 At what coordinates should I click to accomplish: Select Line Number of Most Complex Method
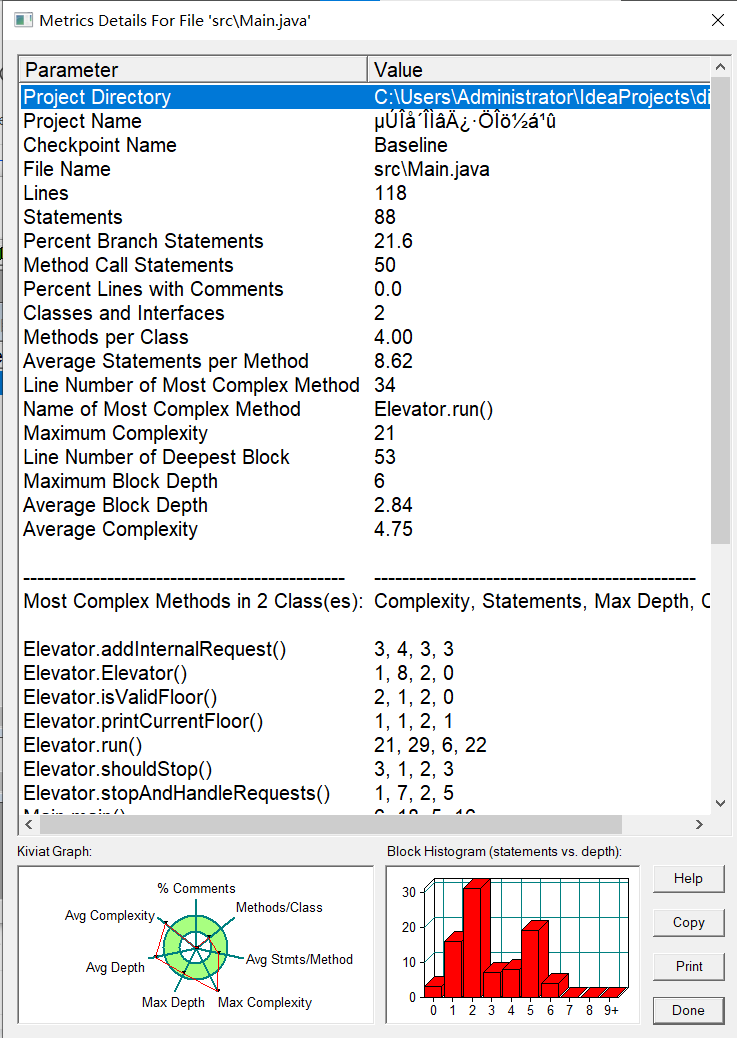tap(365, 385)
